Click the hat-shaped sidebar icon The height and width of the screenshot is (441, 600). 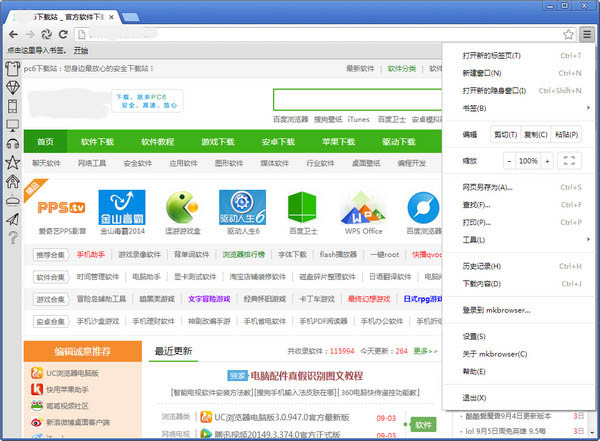pos(13,201)
